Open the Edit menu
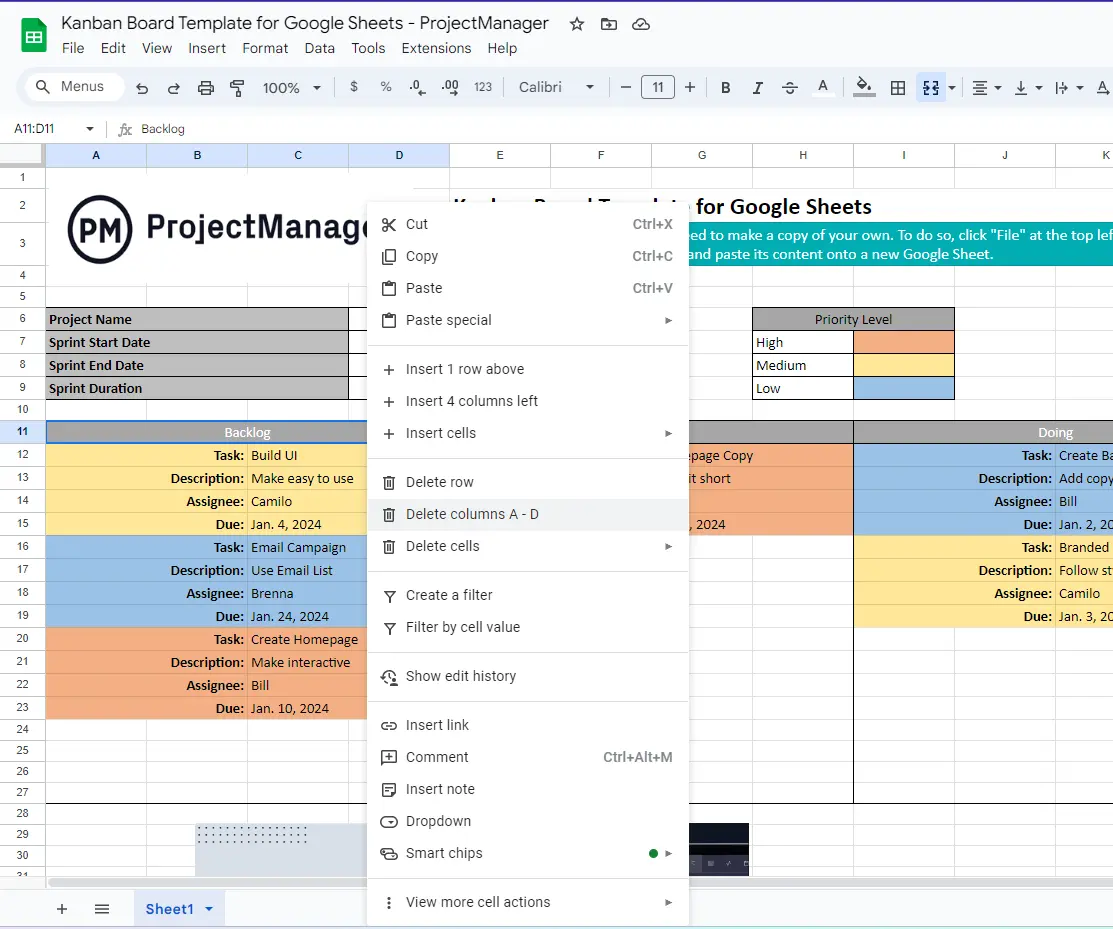The height and width of the screenshot is (929, 1113). 113,48
